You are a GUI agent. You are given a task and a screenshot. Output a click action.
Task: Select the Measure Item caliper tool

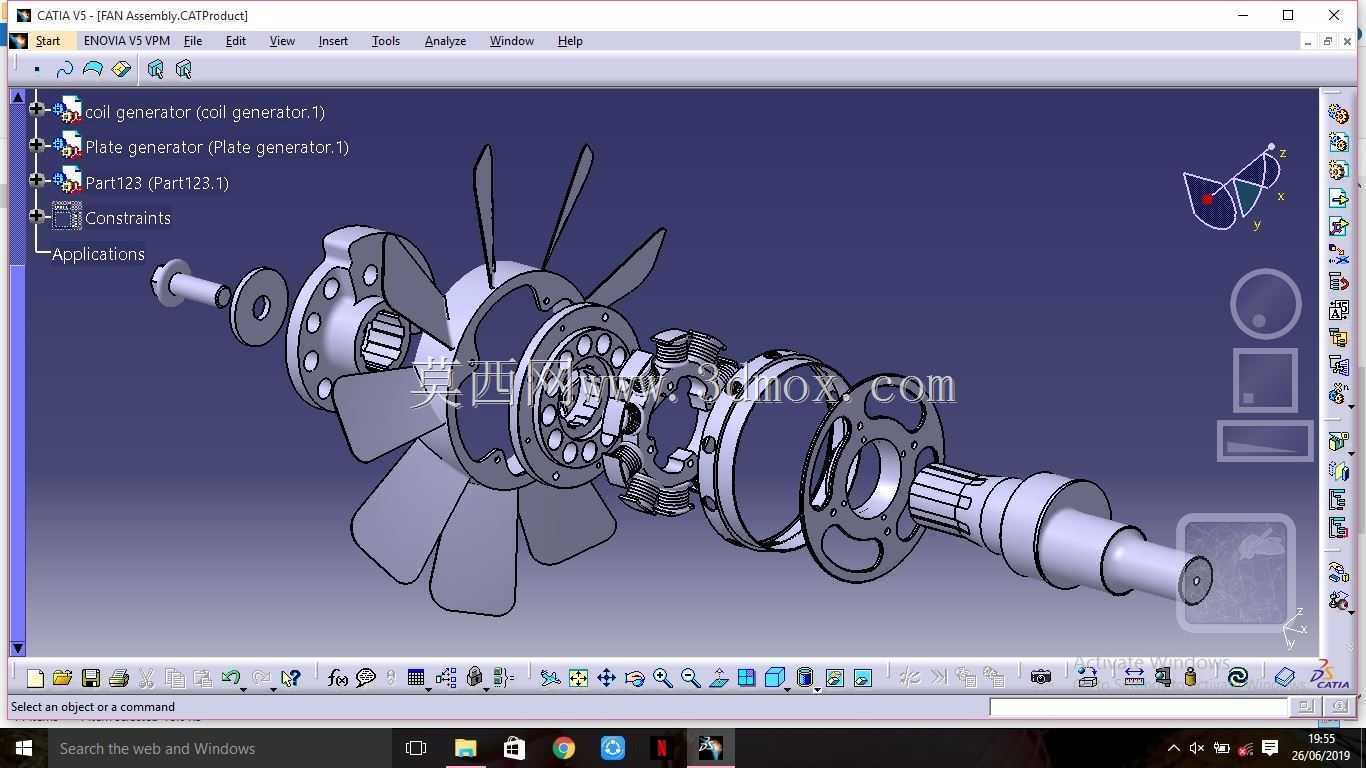tap(1162, 678)
